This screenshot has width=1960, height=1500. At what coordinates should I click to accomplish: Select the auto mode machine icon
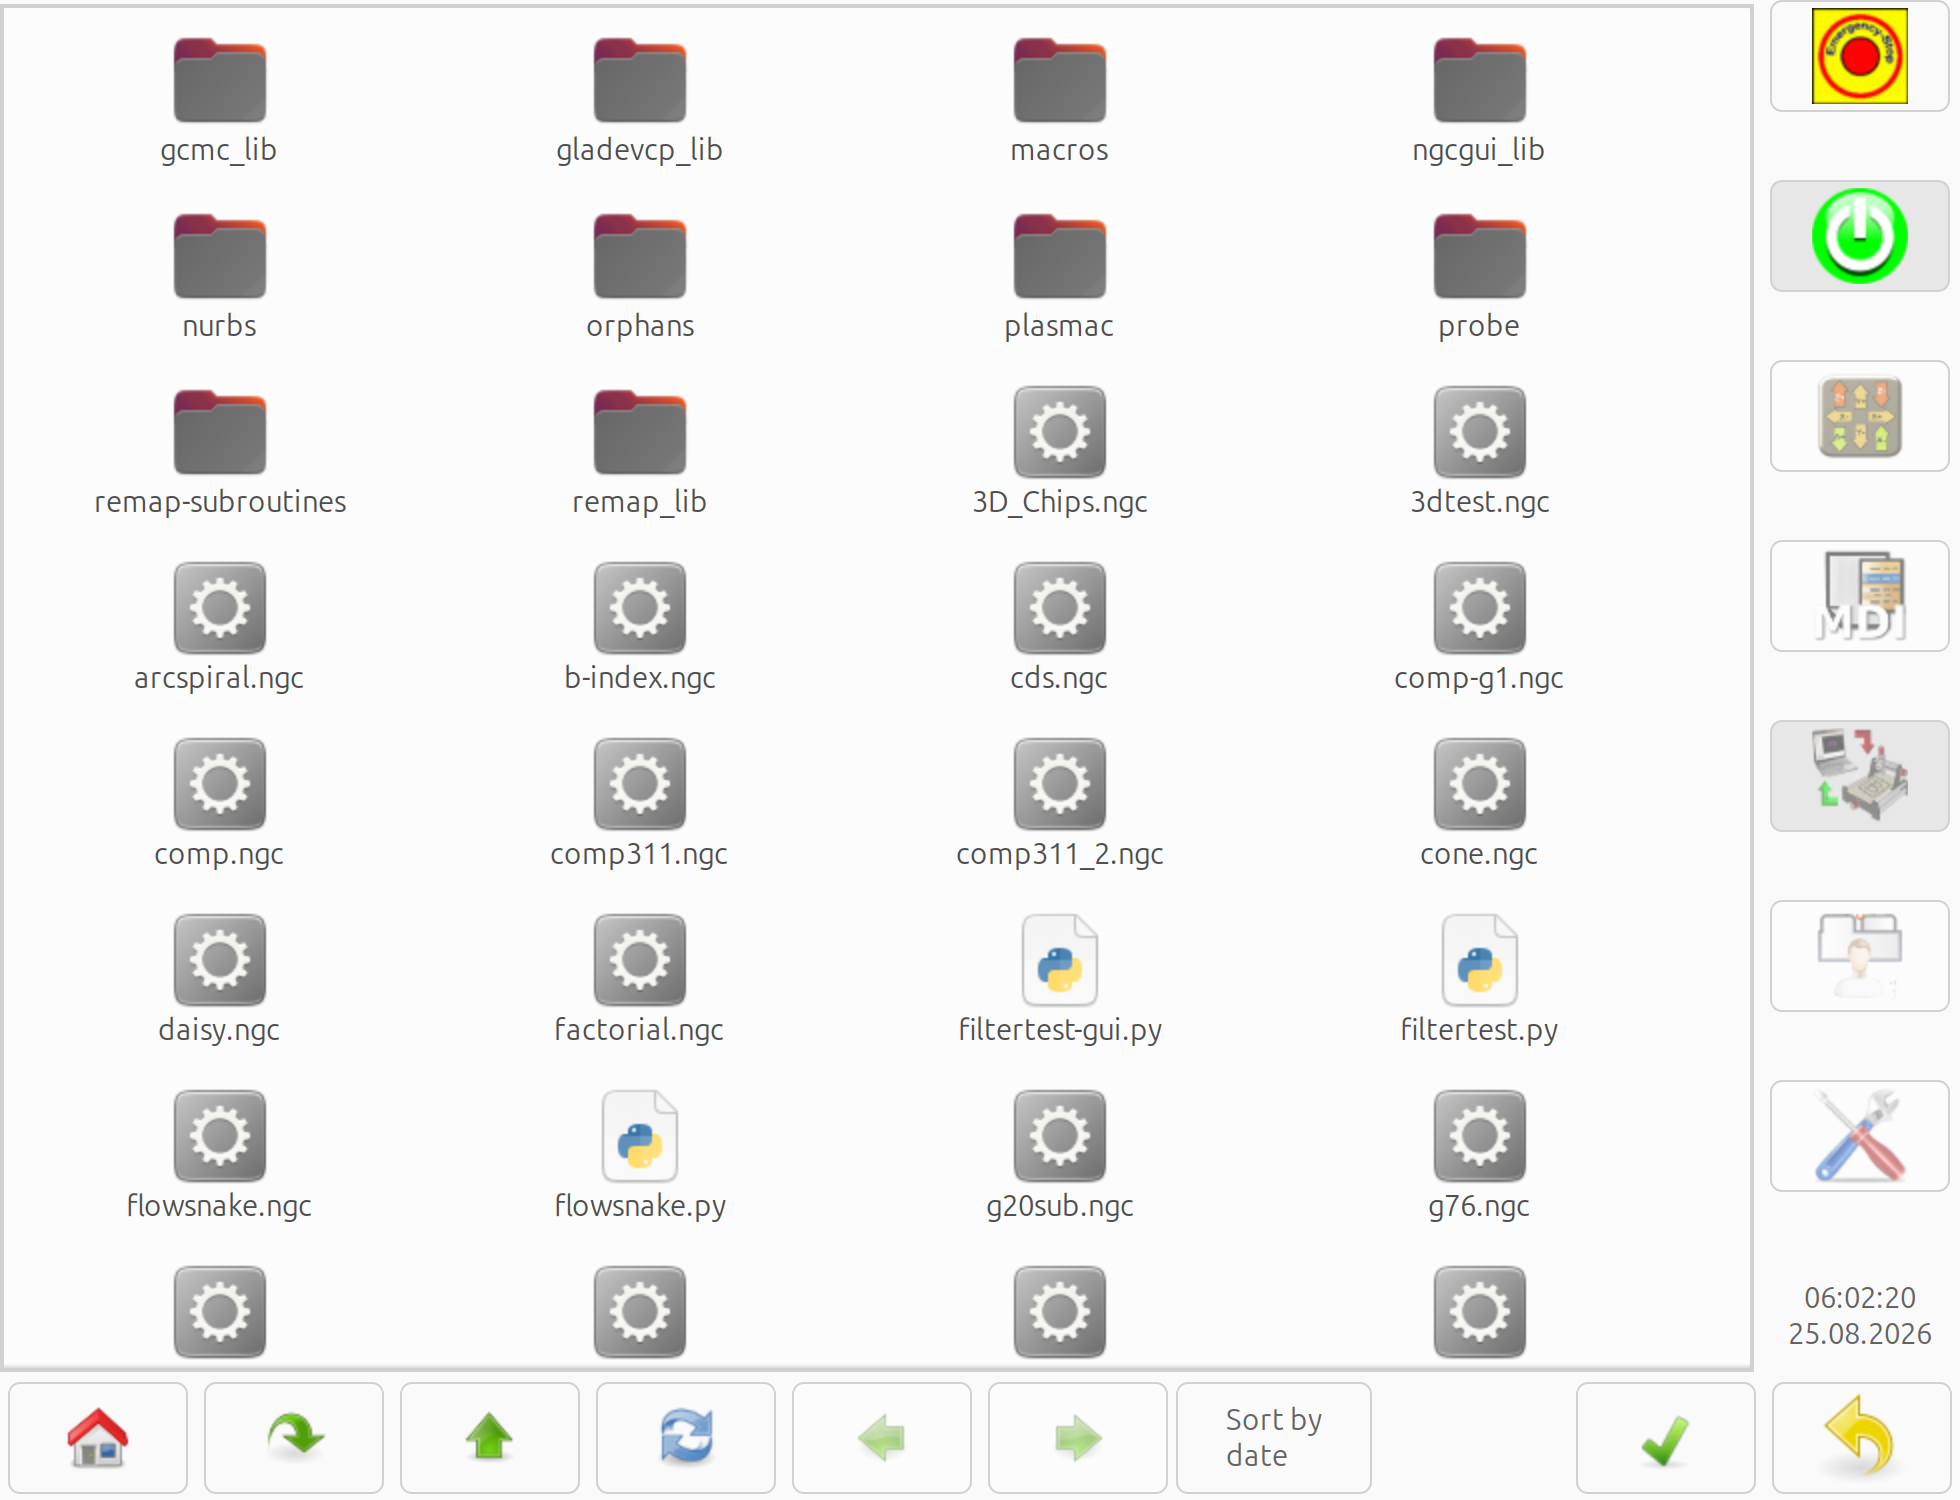click(x=1859, y=776)
